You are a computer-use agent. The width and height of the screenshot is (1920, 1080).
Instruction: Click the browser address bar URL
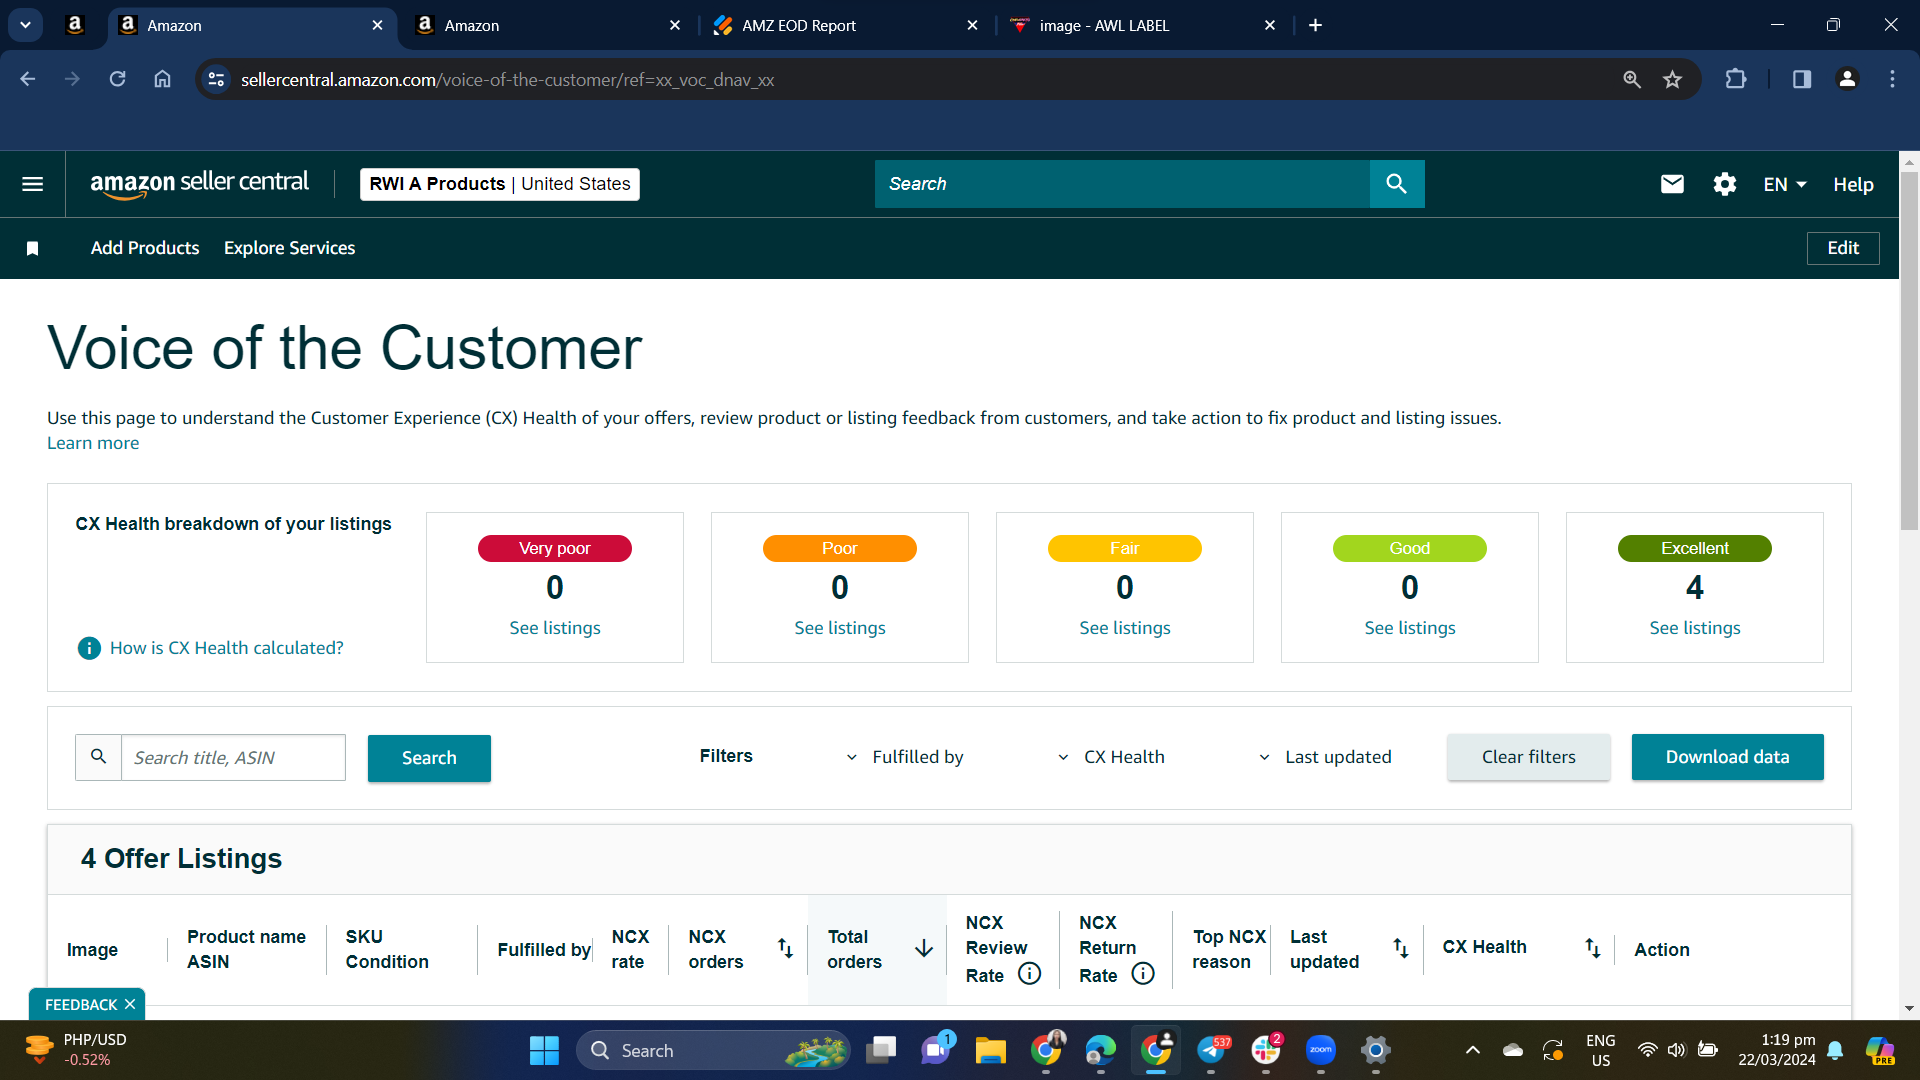pyautogui.click(x=507, y=79)
